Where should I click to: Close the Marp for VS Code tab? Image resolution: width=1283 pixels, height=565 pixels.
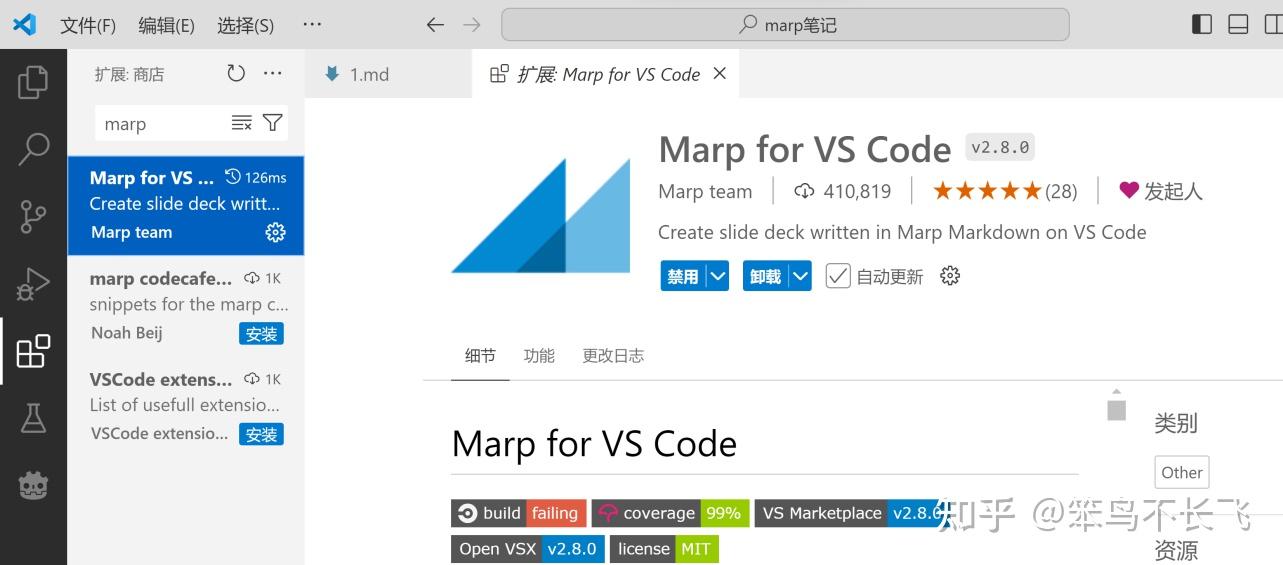719,74
